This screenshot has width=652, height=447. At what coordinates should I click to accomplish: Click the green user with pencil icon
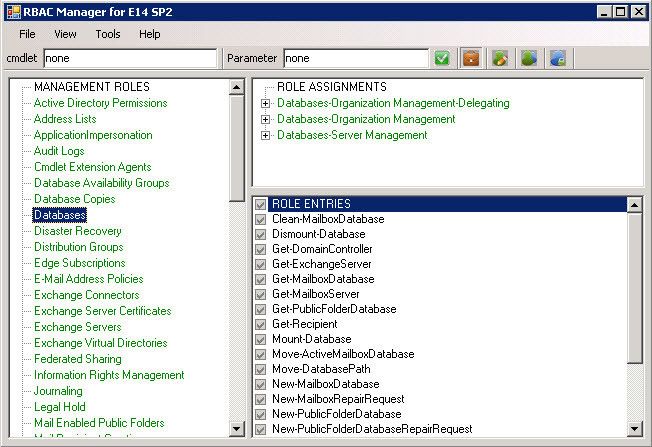(x=500, y=58)
